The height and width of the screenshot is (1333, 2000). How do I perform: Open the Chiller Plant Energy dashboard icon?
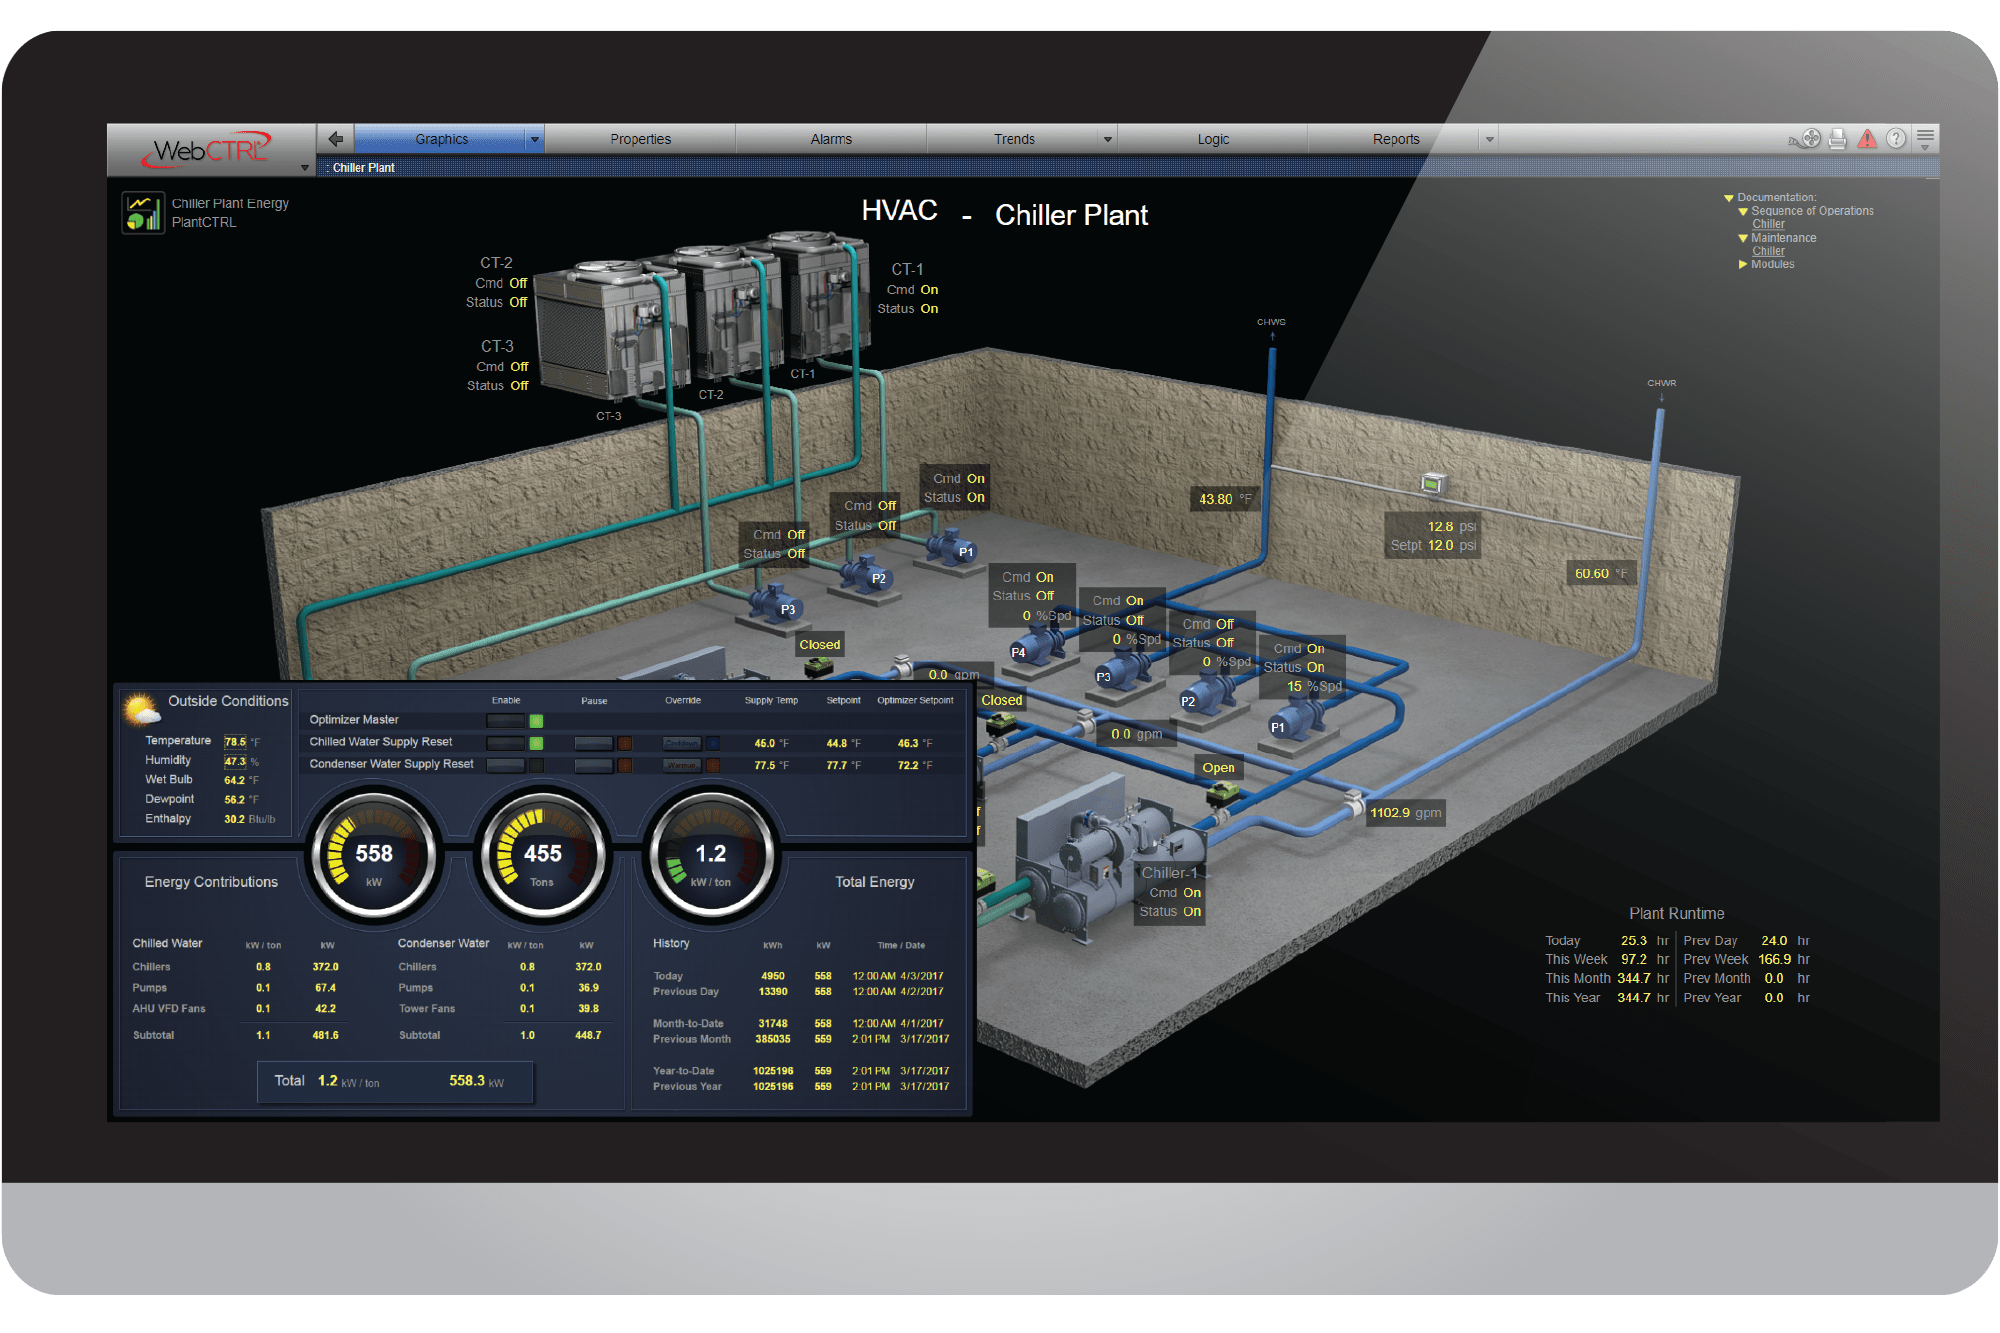(x=143, y=212)
